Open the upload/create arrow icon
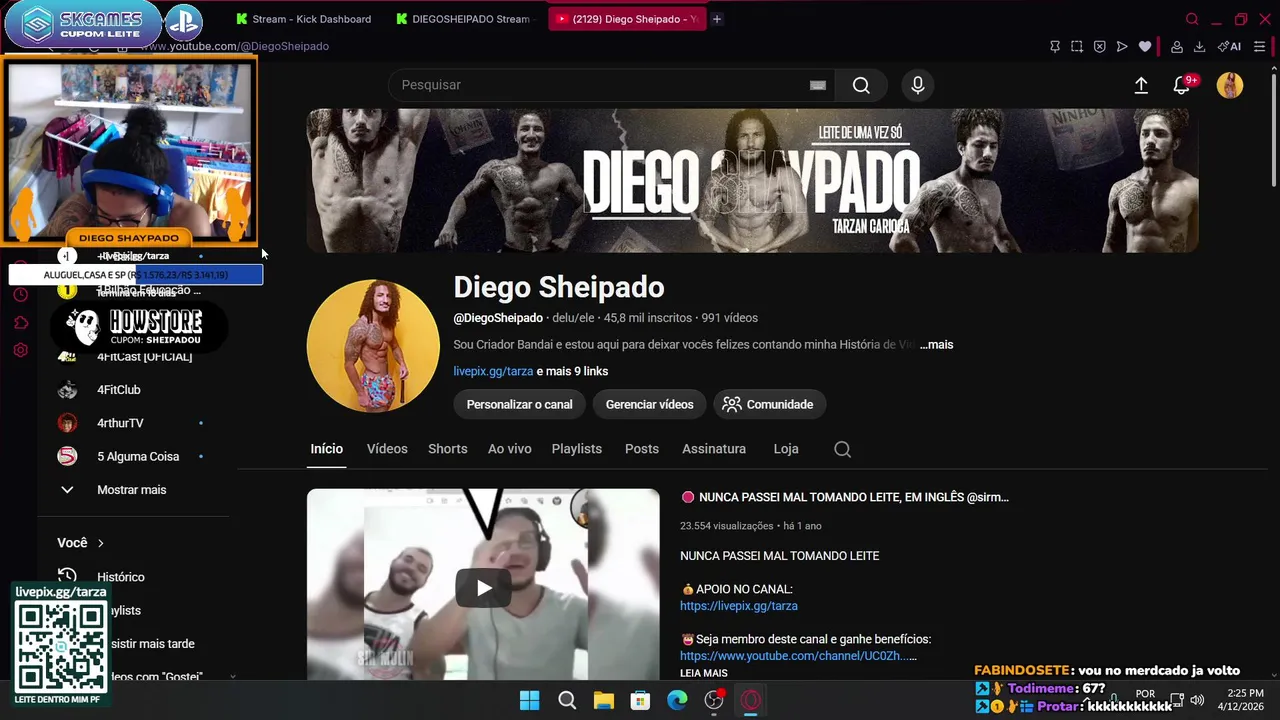The height and width of the screenshot is (720, 1280). [1141, 86]
